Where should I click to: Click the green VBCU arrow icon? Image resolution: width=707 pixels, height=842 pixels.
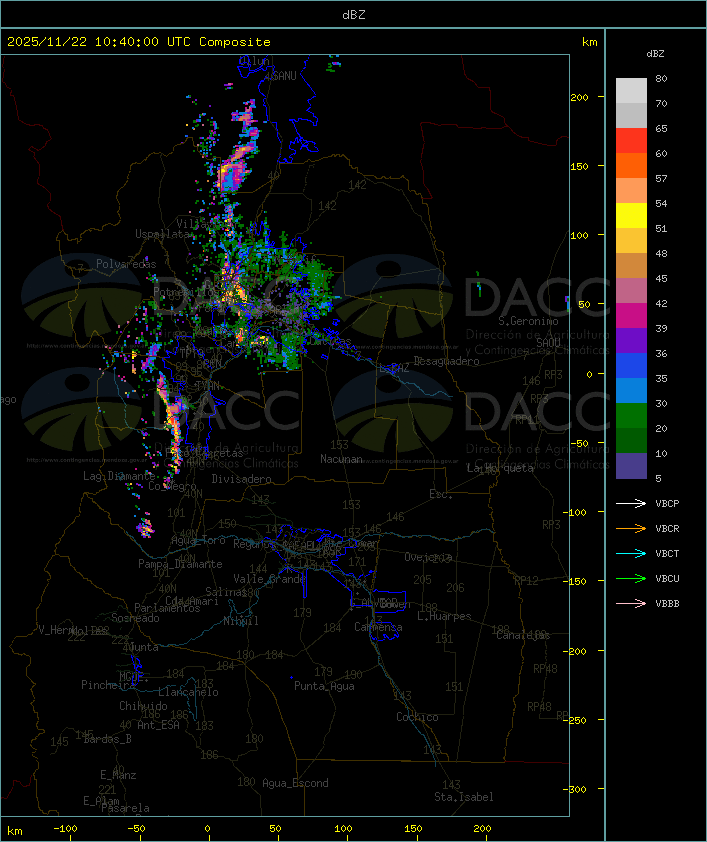tap(631, 578)
